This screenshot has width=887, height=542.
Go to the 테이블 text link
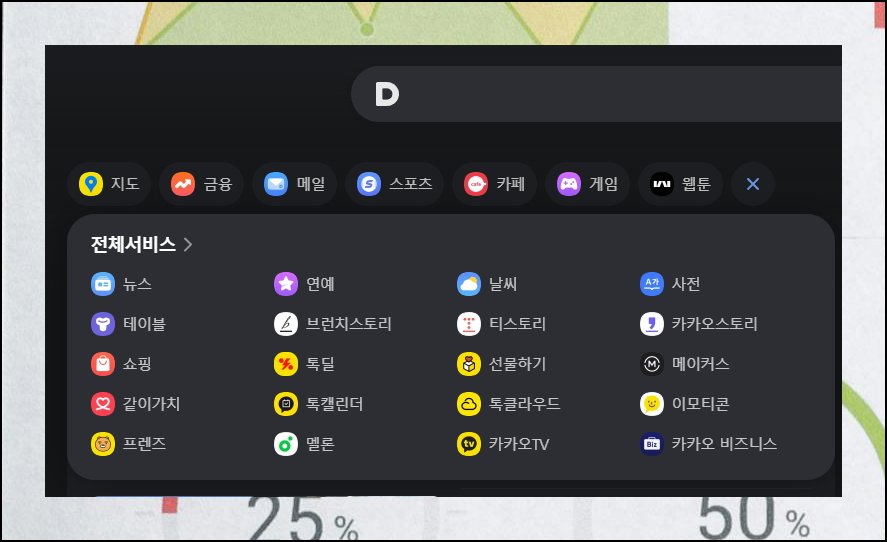click(144, 324)
